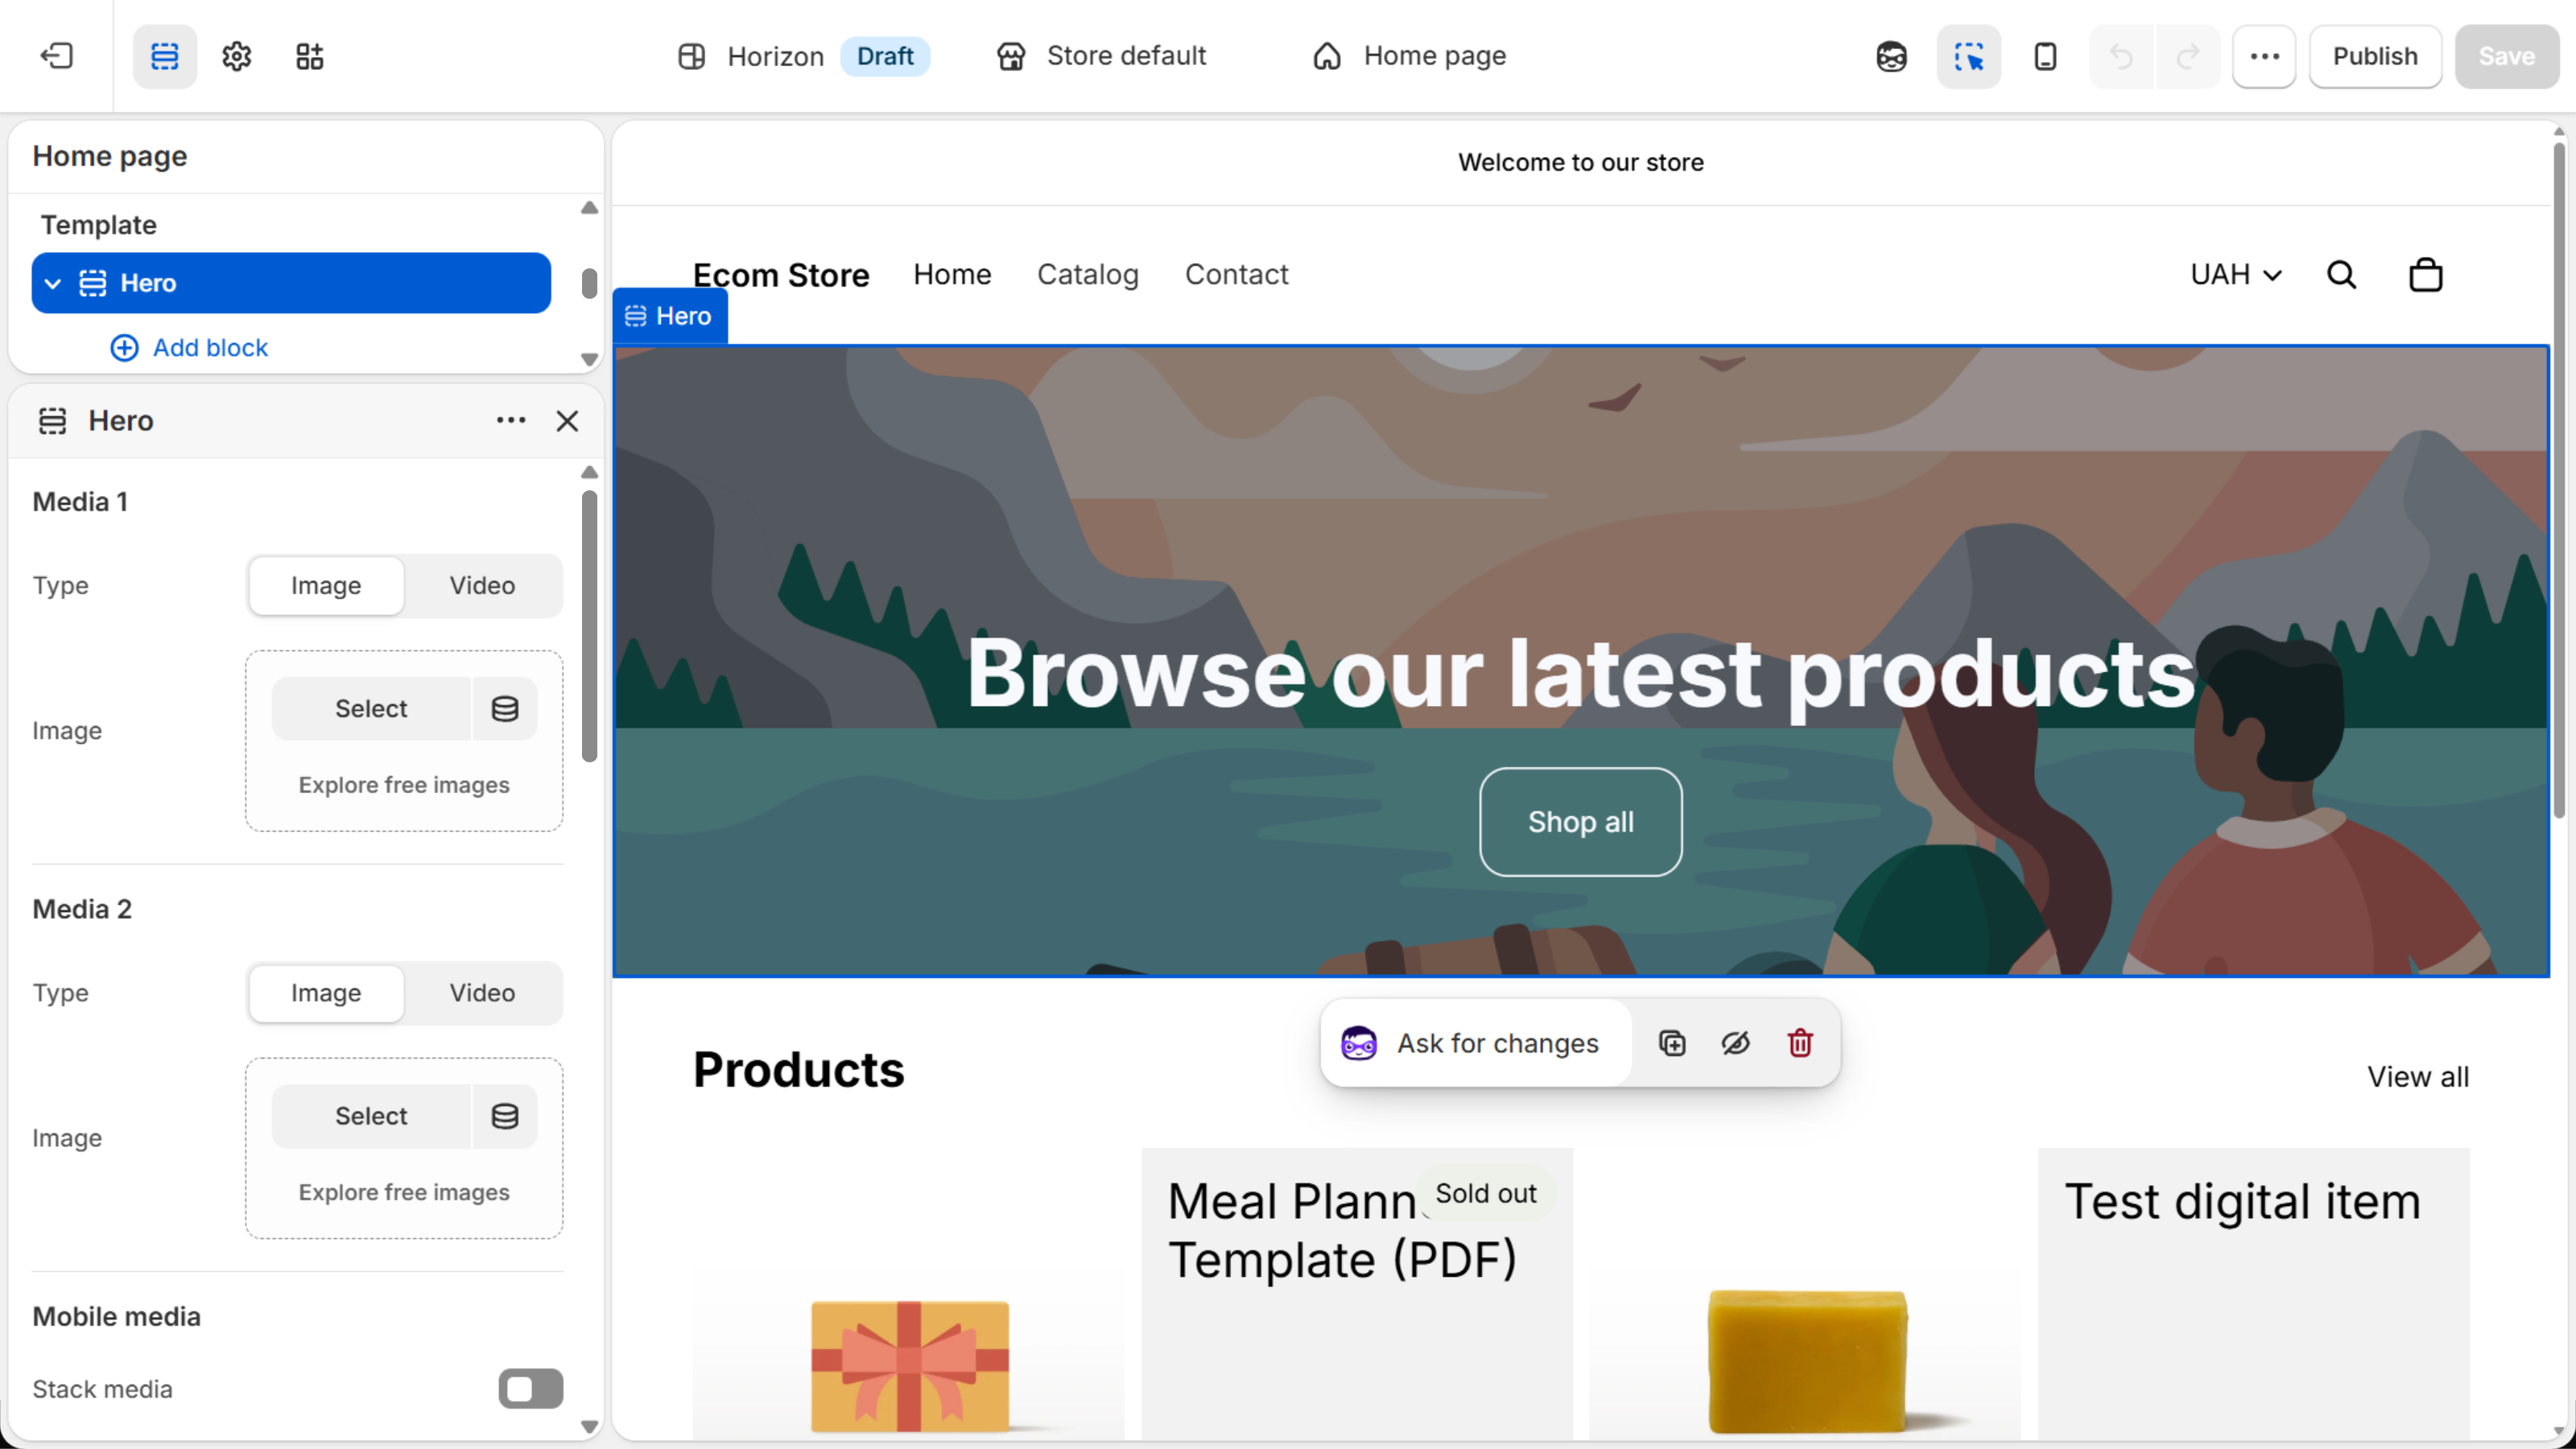Open the Sections panel icon
The image size is (2576, 1449).
pyautogui.click(x=165, y=56)
